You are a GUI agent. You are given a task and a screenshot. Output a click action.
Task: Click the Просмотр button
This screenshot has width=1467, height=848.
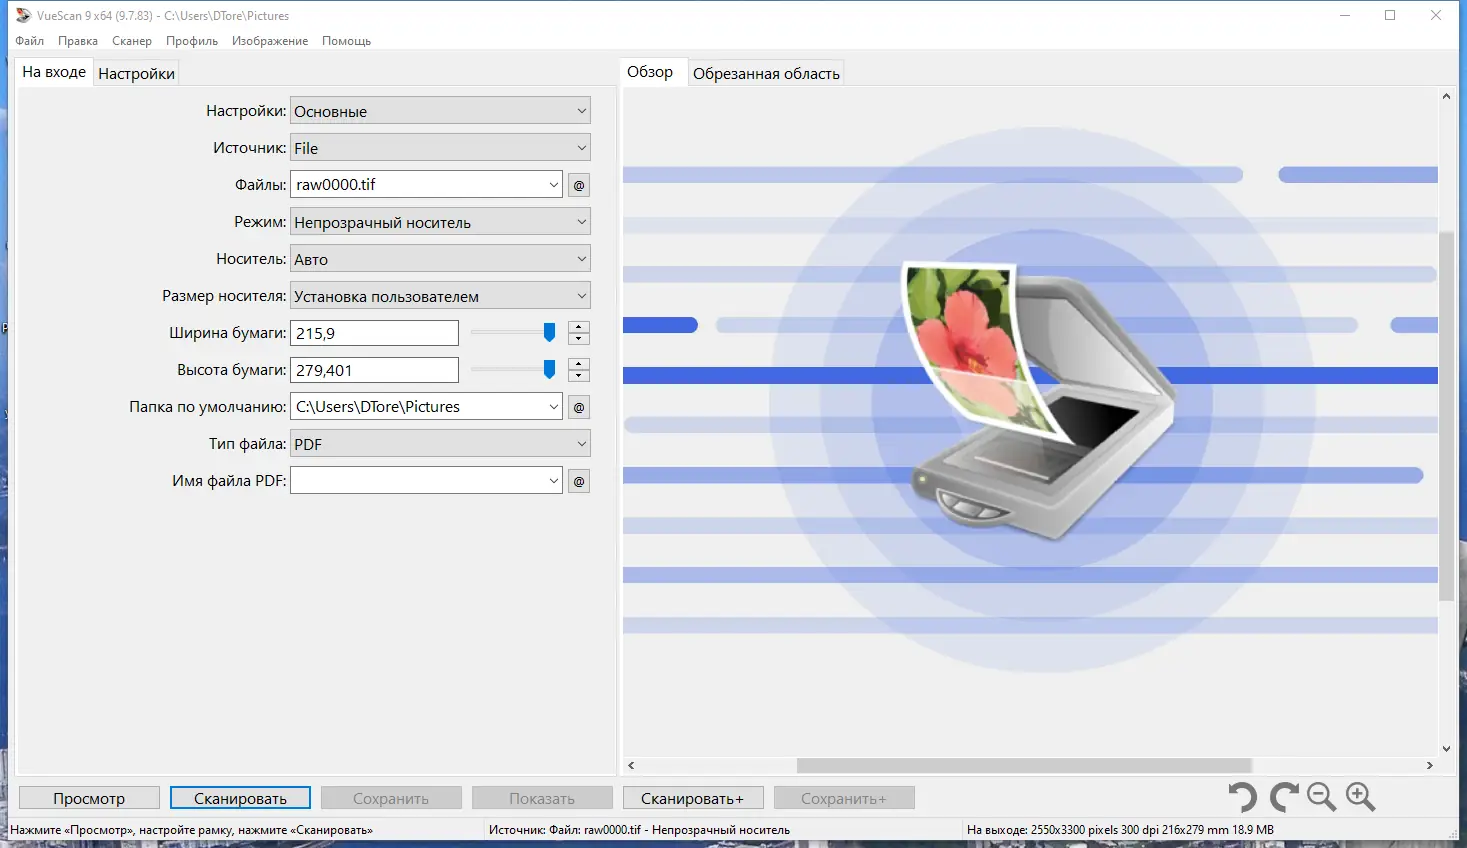point(89,798)
